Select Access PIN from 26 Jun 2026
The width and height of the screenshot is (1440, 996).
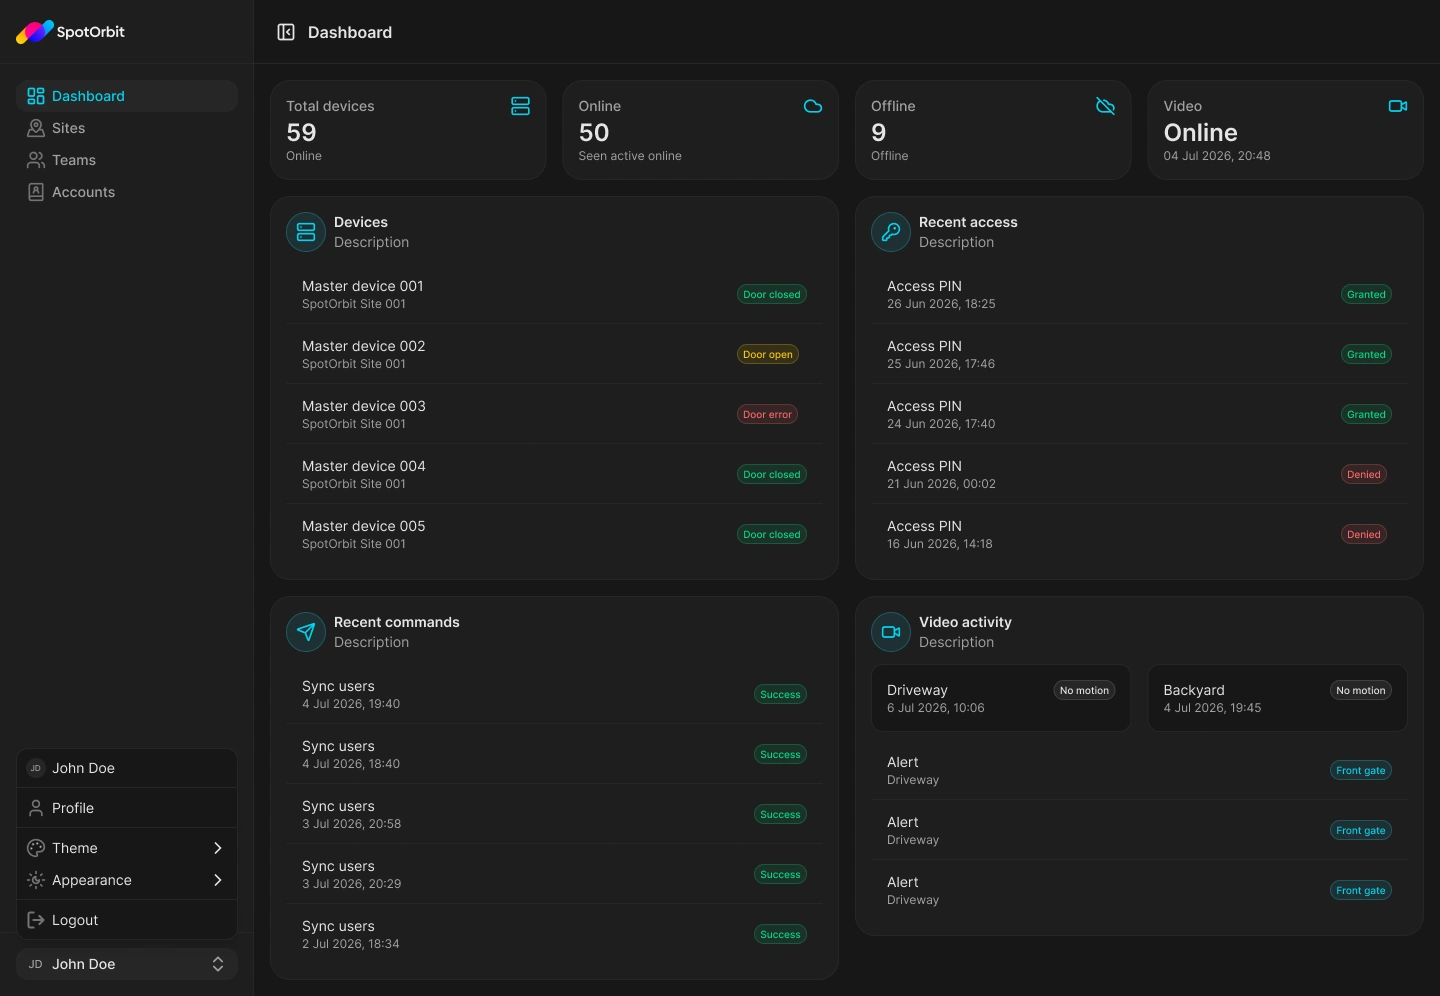(x=1139, y=294)
